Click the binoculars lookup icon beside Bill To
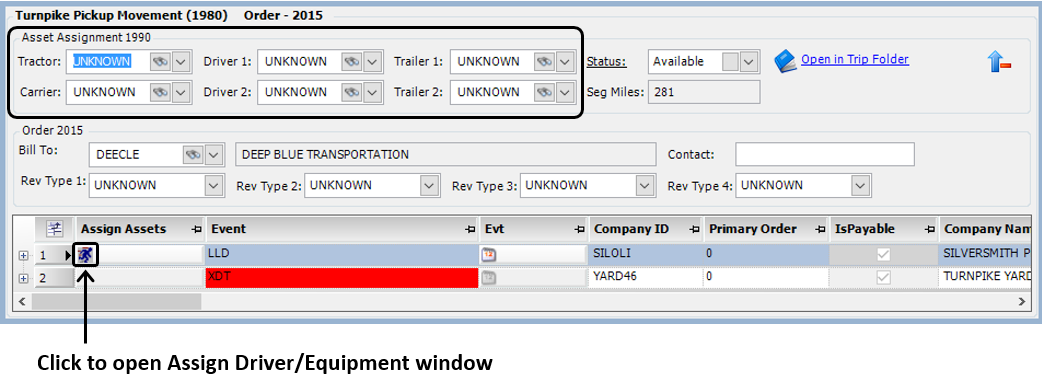Image resolution: width=1042 pixels, height=378 pixels. tap(193, 155)
